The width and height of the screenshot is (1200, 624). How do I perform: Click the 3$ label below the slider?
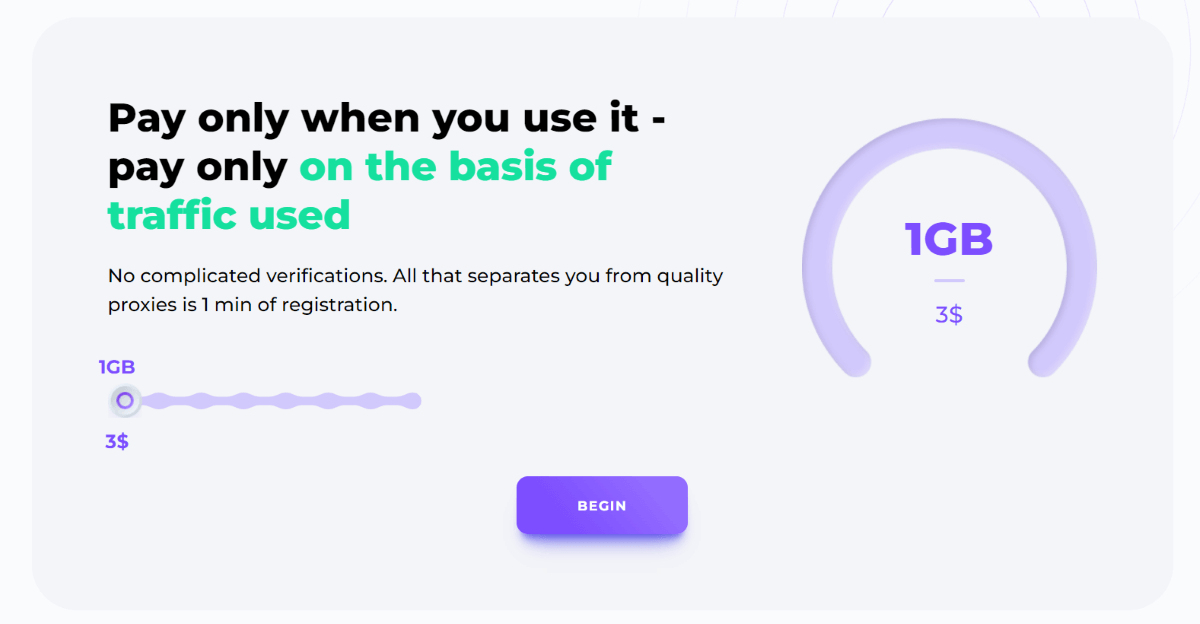click(117, 441)
